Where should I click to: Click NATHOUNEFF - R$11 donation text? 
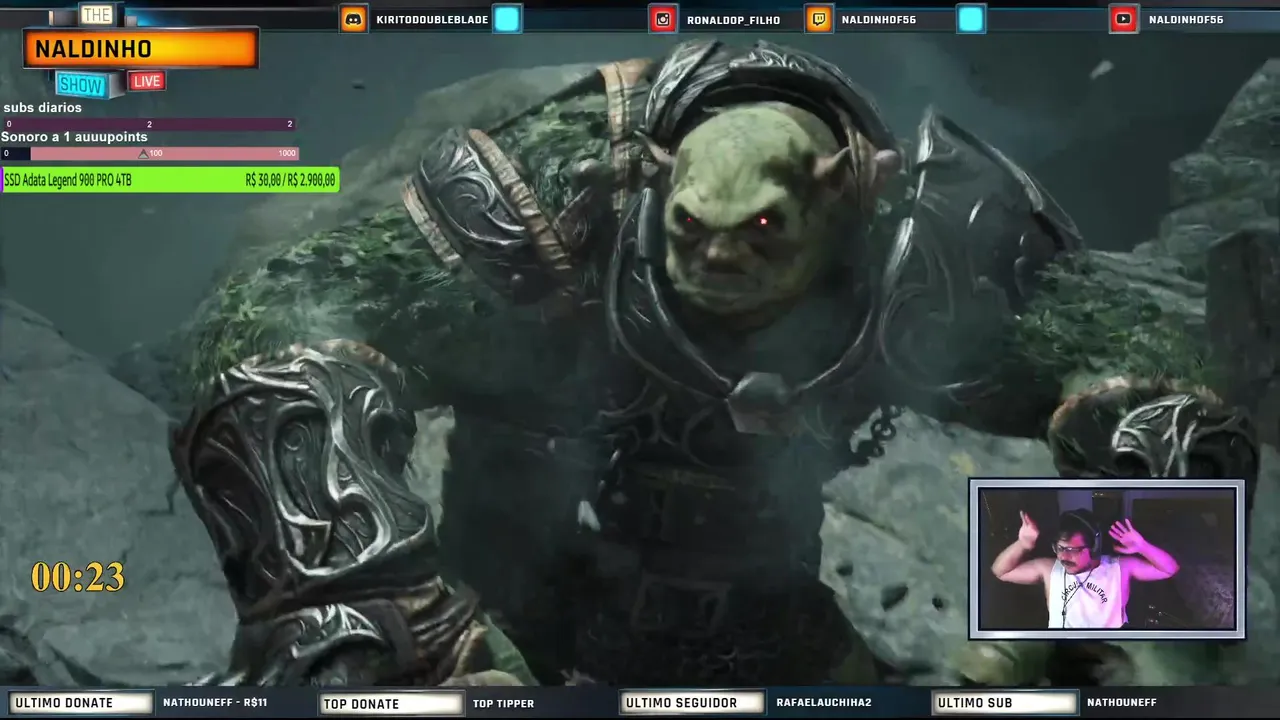click(215, 703)
